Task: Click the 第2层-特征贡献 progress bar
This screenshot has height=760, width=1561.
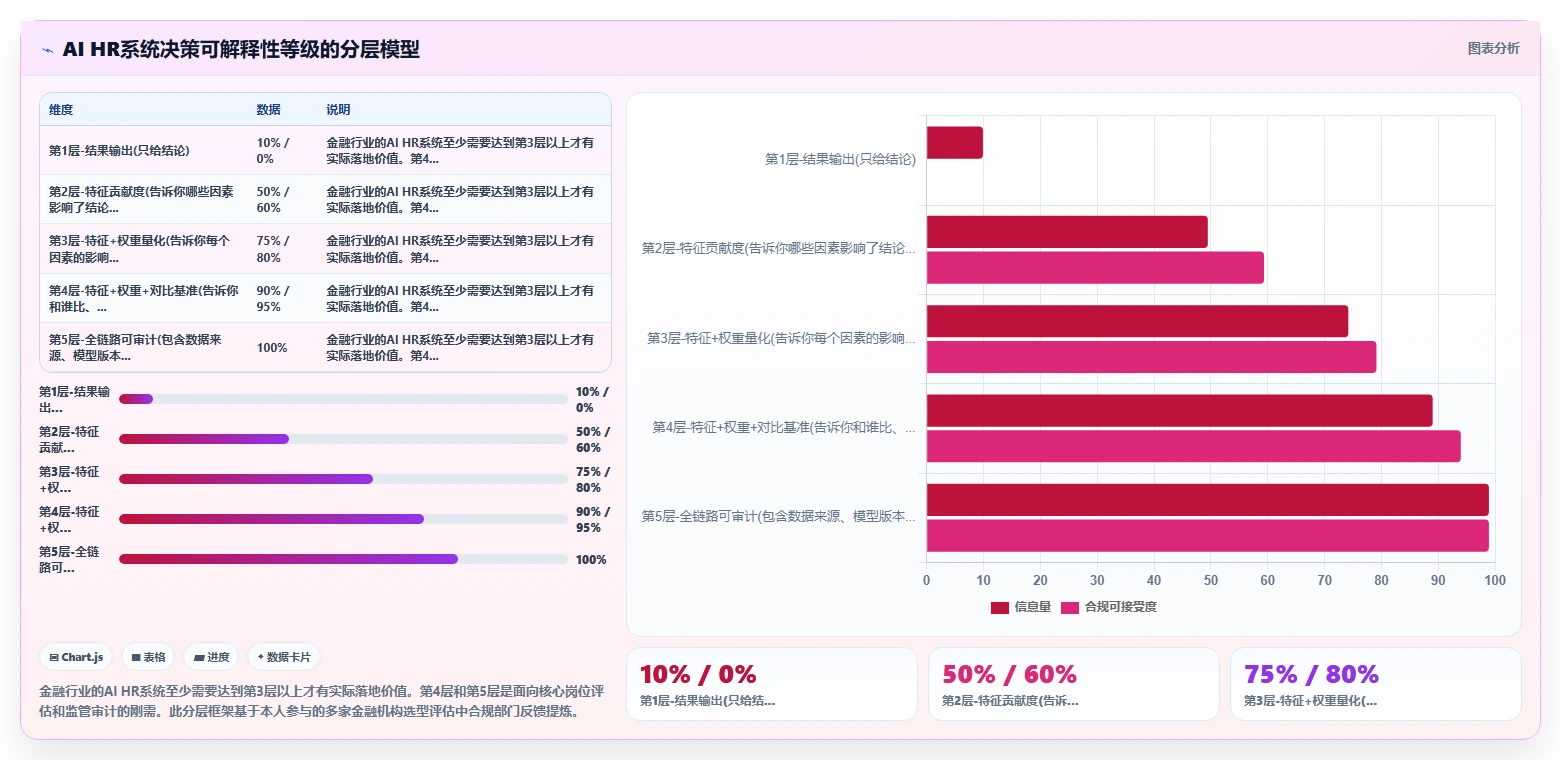Action: (343, 439)
